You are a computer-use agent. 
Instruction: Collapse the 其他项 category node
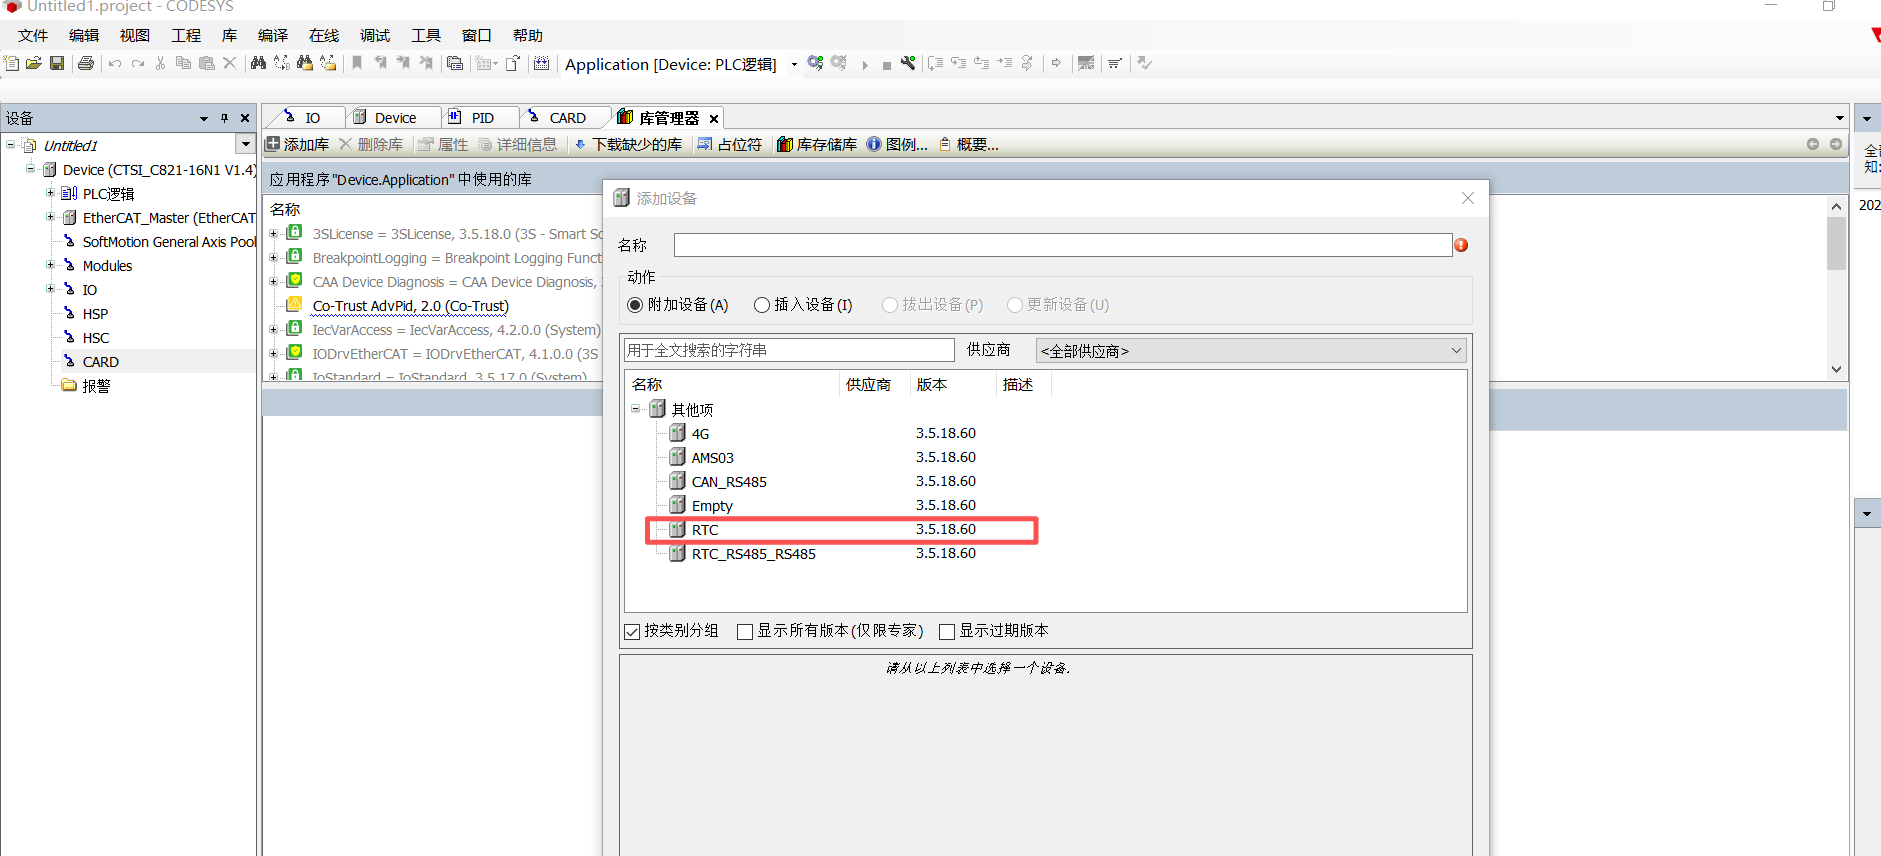[635, 409]
